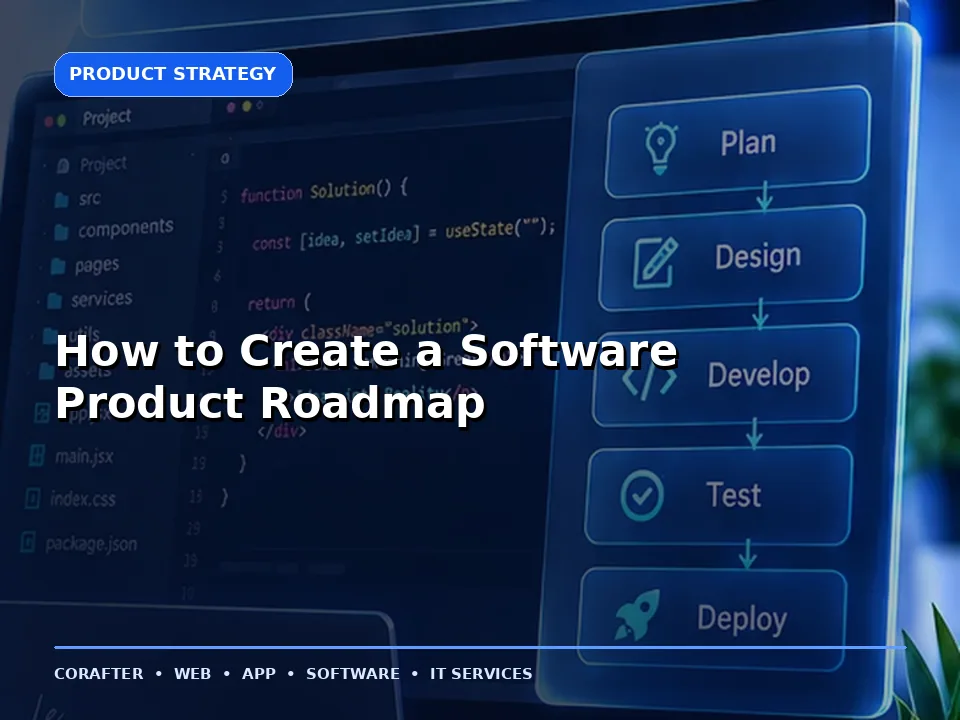Click the closing '</div>' tag in the code

[x=282, y=430]
